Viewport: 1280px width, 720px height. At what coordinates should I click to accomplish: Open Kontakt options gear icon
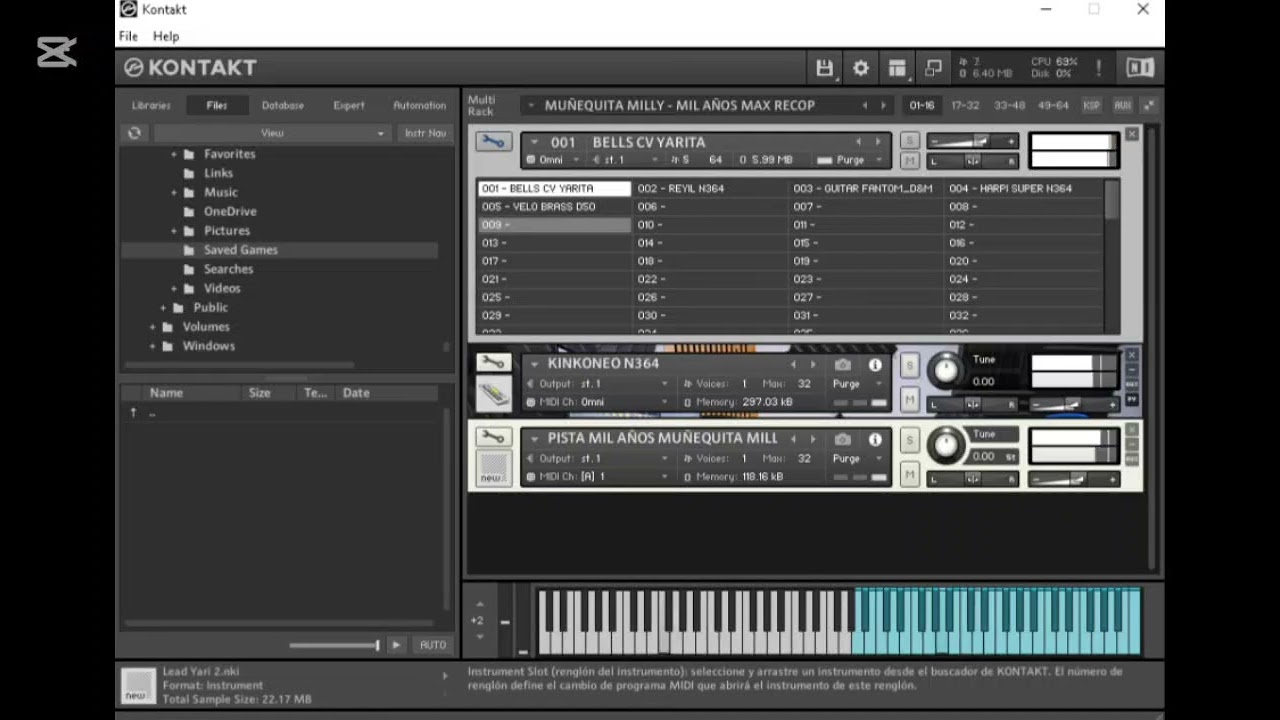click(x=861, y=68)
